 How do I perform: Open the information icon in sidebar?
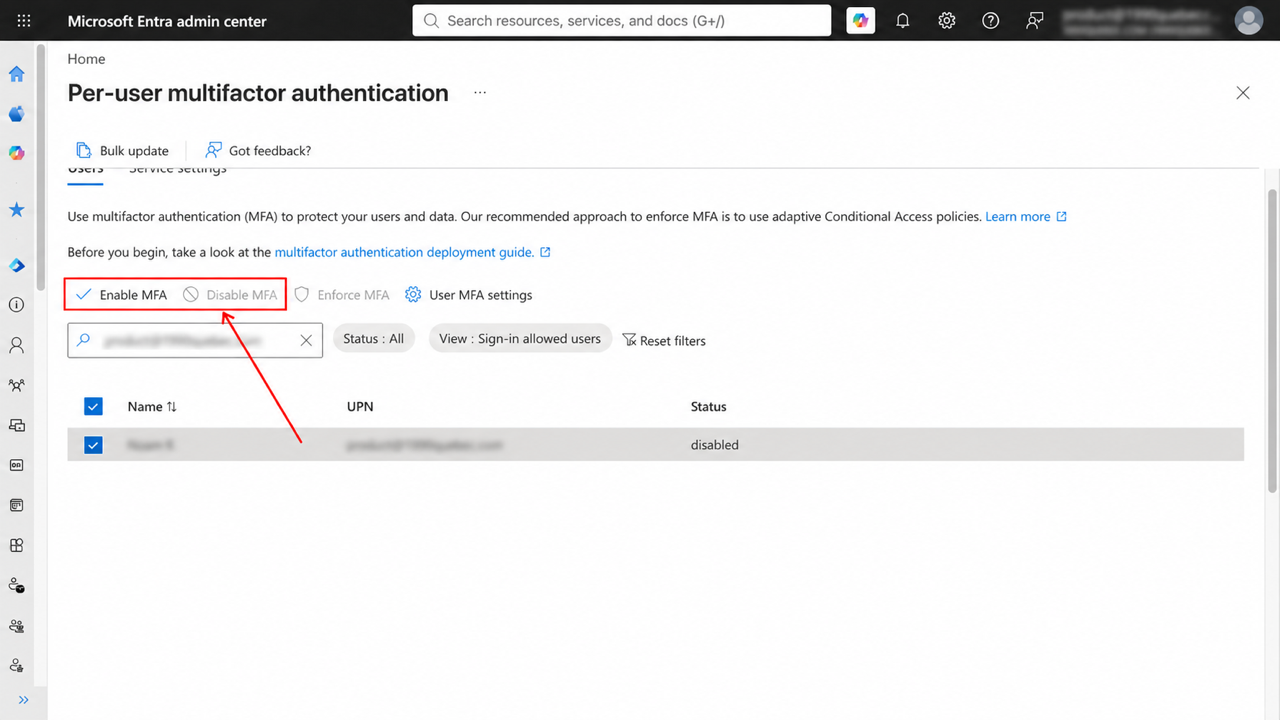click(x=17, y=305)
